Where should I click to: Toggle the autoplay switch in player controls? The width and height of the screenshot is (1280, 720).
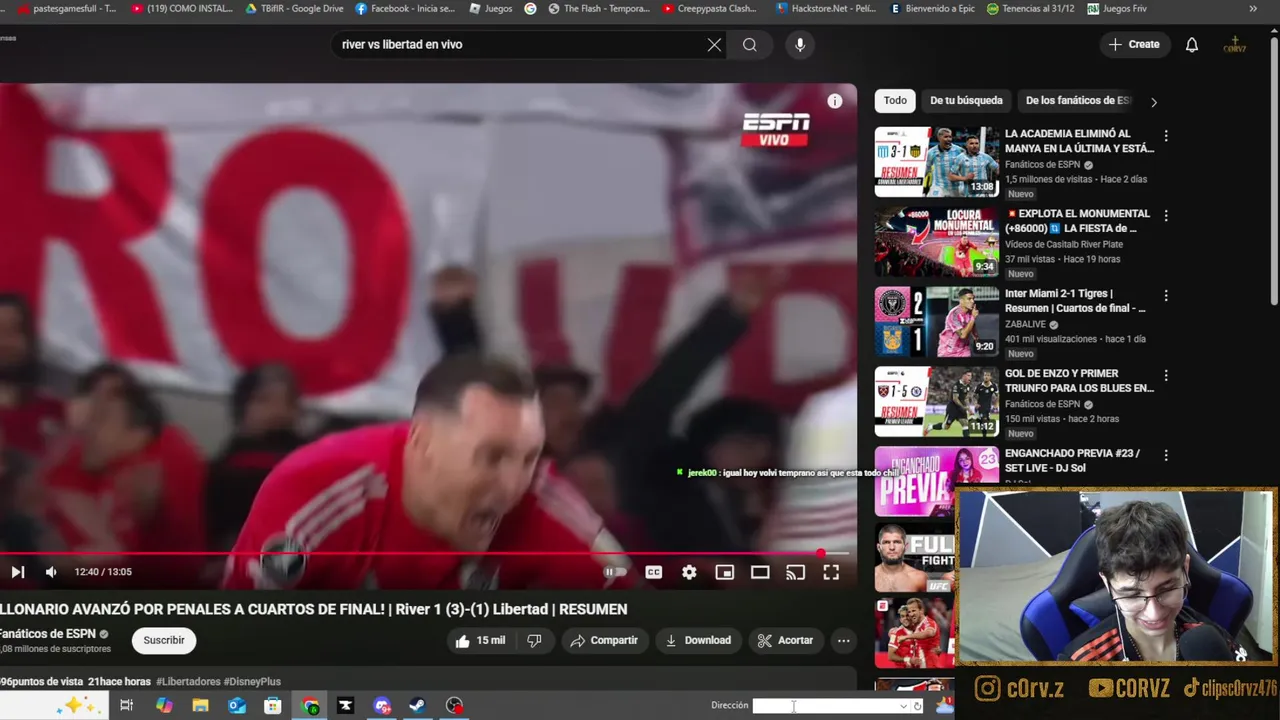pyautogui.click(x=615, y=572)
